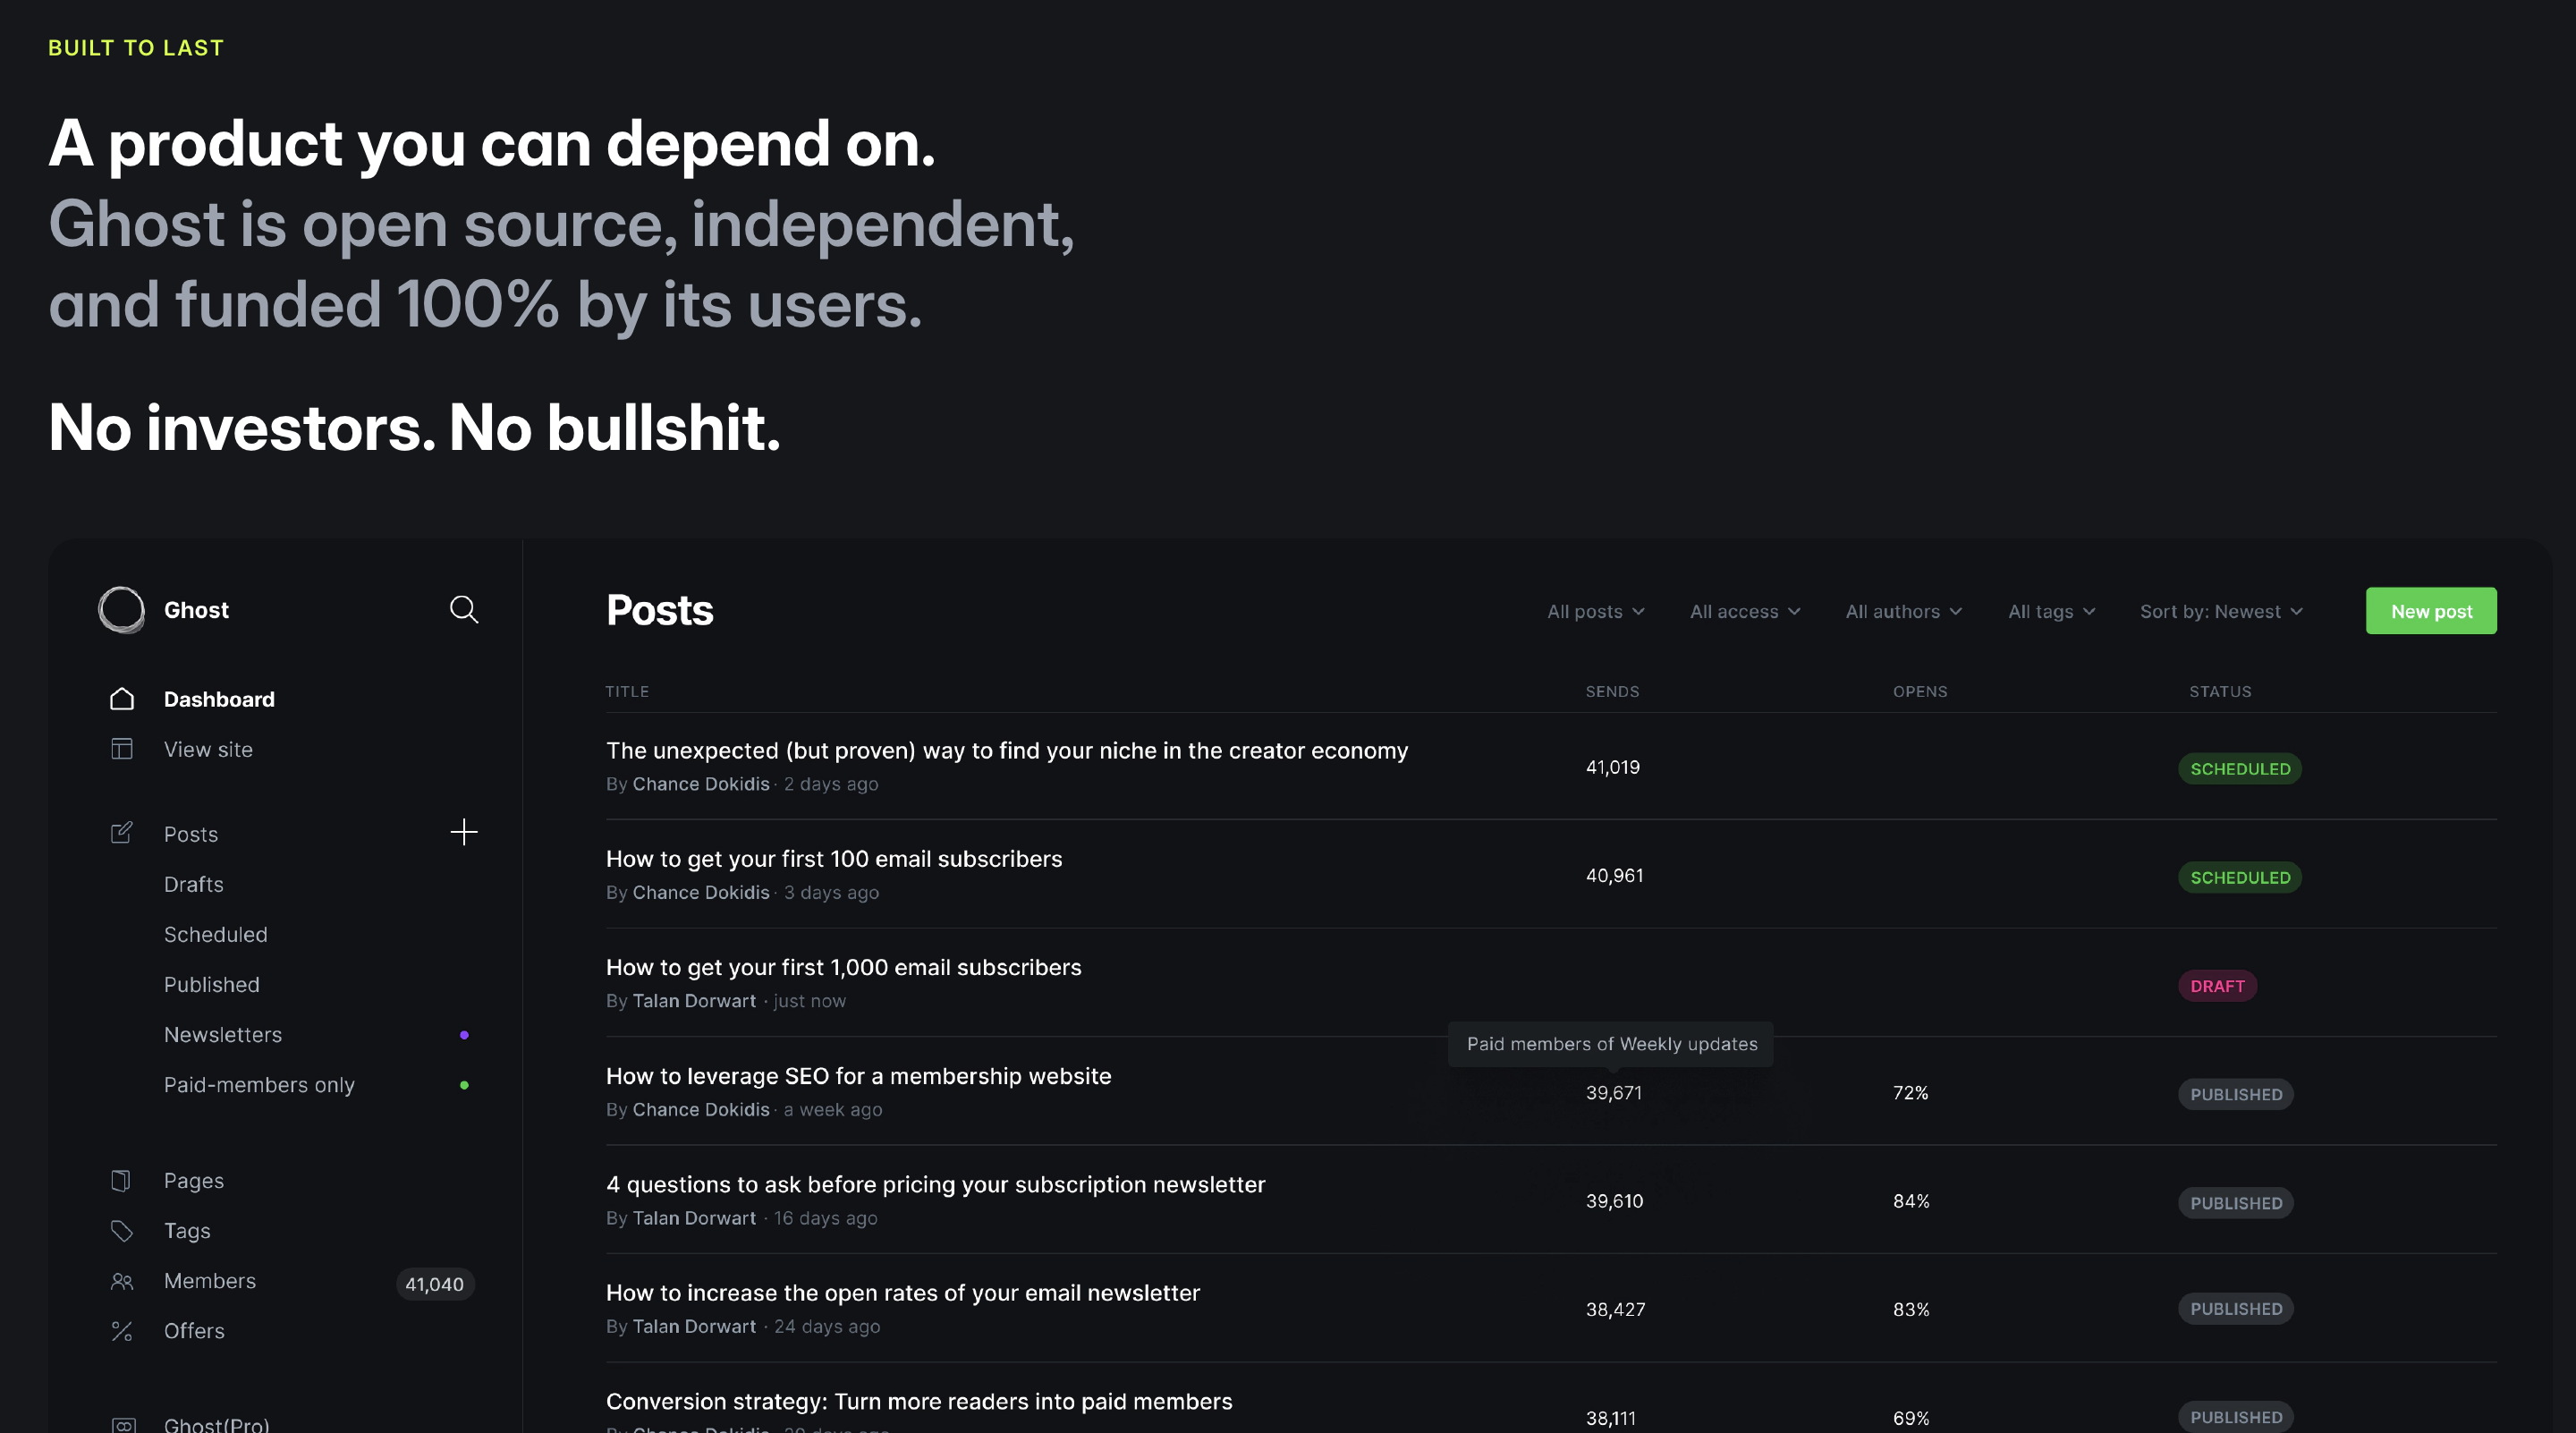This screenshot has height=1433, width=2576.
Task: Click the Pages icon in sidebar
Action: tap(121, 1180)
